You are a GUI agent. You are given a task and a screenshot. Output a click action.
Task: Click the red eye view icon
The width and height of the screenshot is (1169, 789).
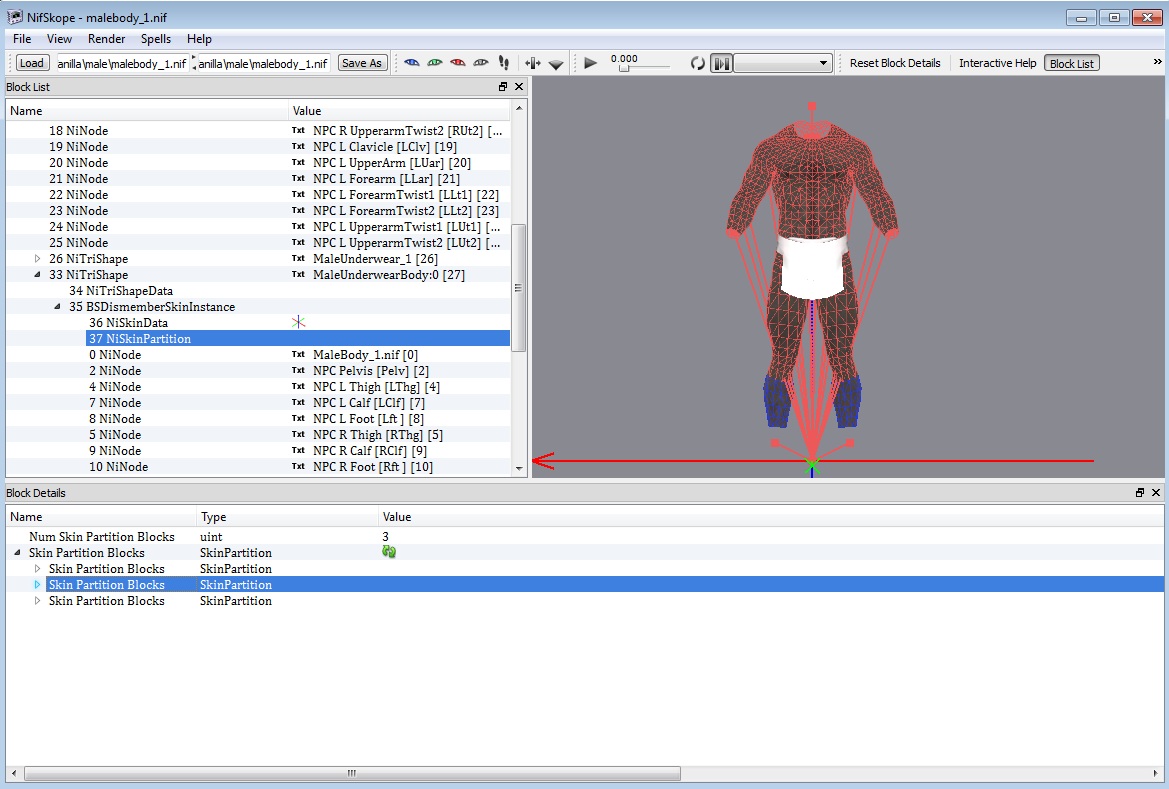click(458, 63)
